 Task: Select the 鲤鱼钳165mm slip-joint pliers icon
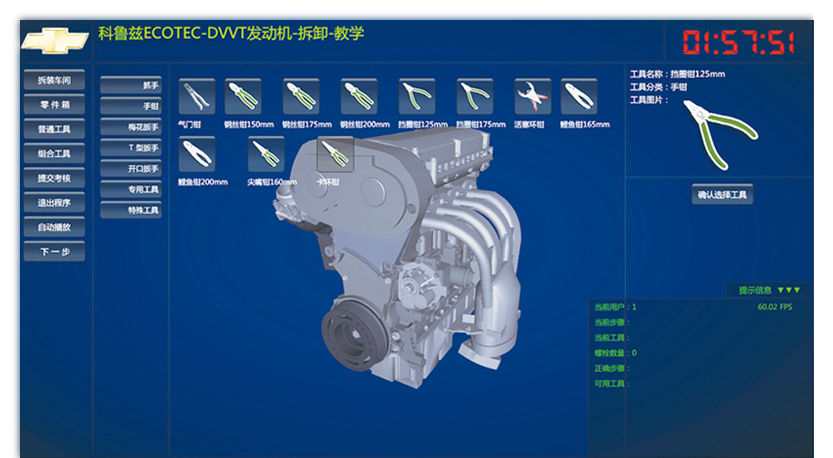pyautogui.click(x=579, y=97)
